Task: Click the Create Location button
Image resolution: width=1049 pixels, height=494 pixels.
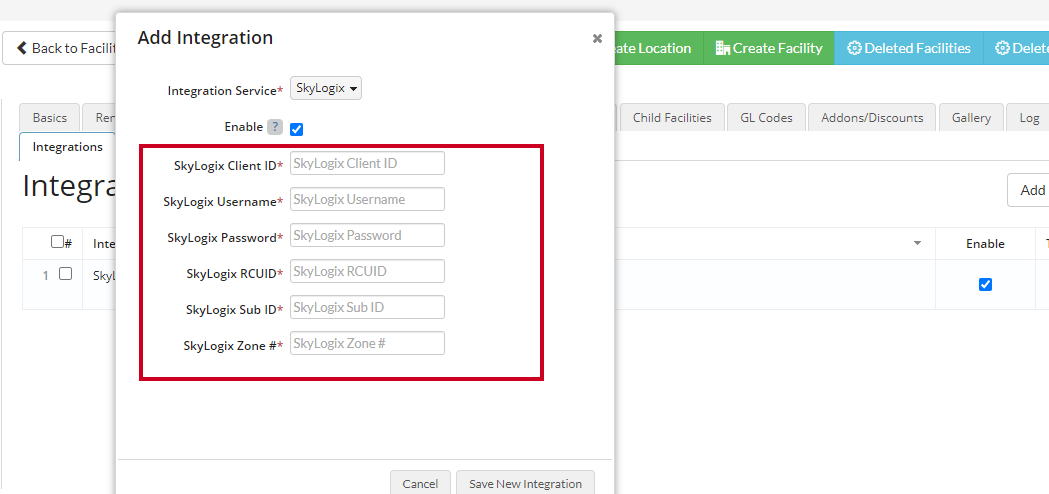Action: click(x=658, y=48)
